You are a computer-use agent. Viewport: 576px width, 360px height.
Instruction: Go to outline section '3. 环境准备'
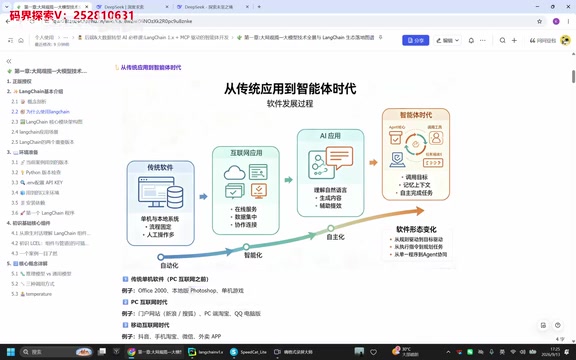click(x=22, y=152)
